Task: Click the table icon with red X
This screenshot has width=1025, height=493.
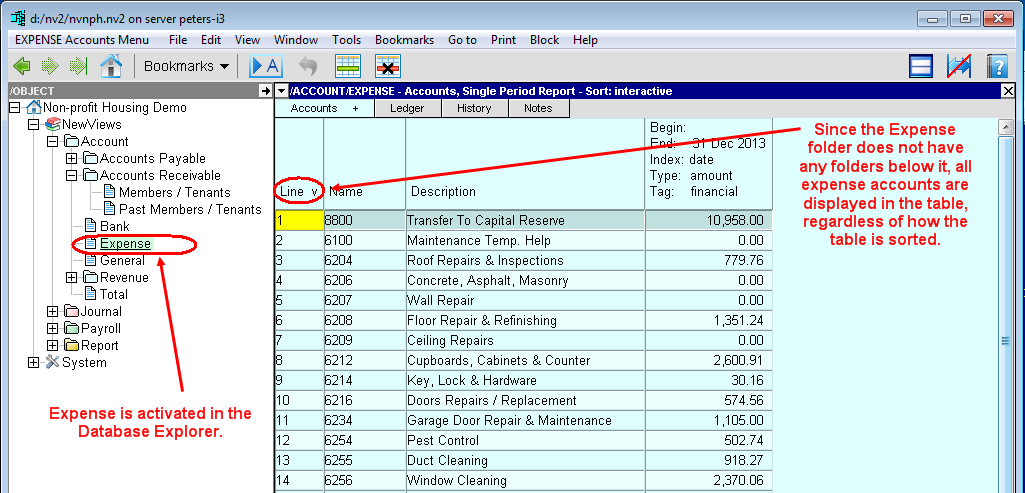Action: click(x=388, y=66)
